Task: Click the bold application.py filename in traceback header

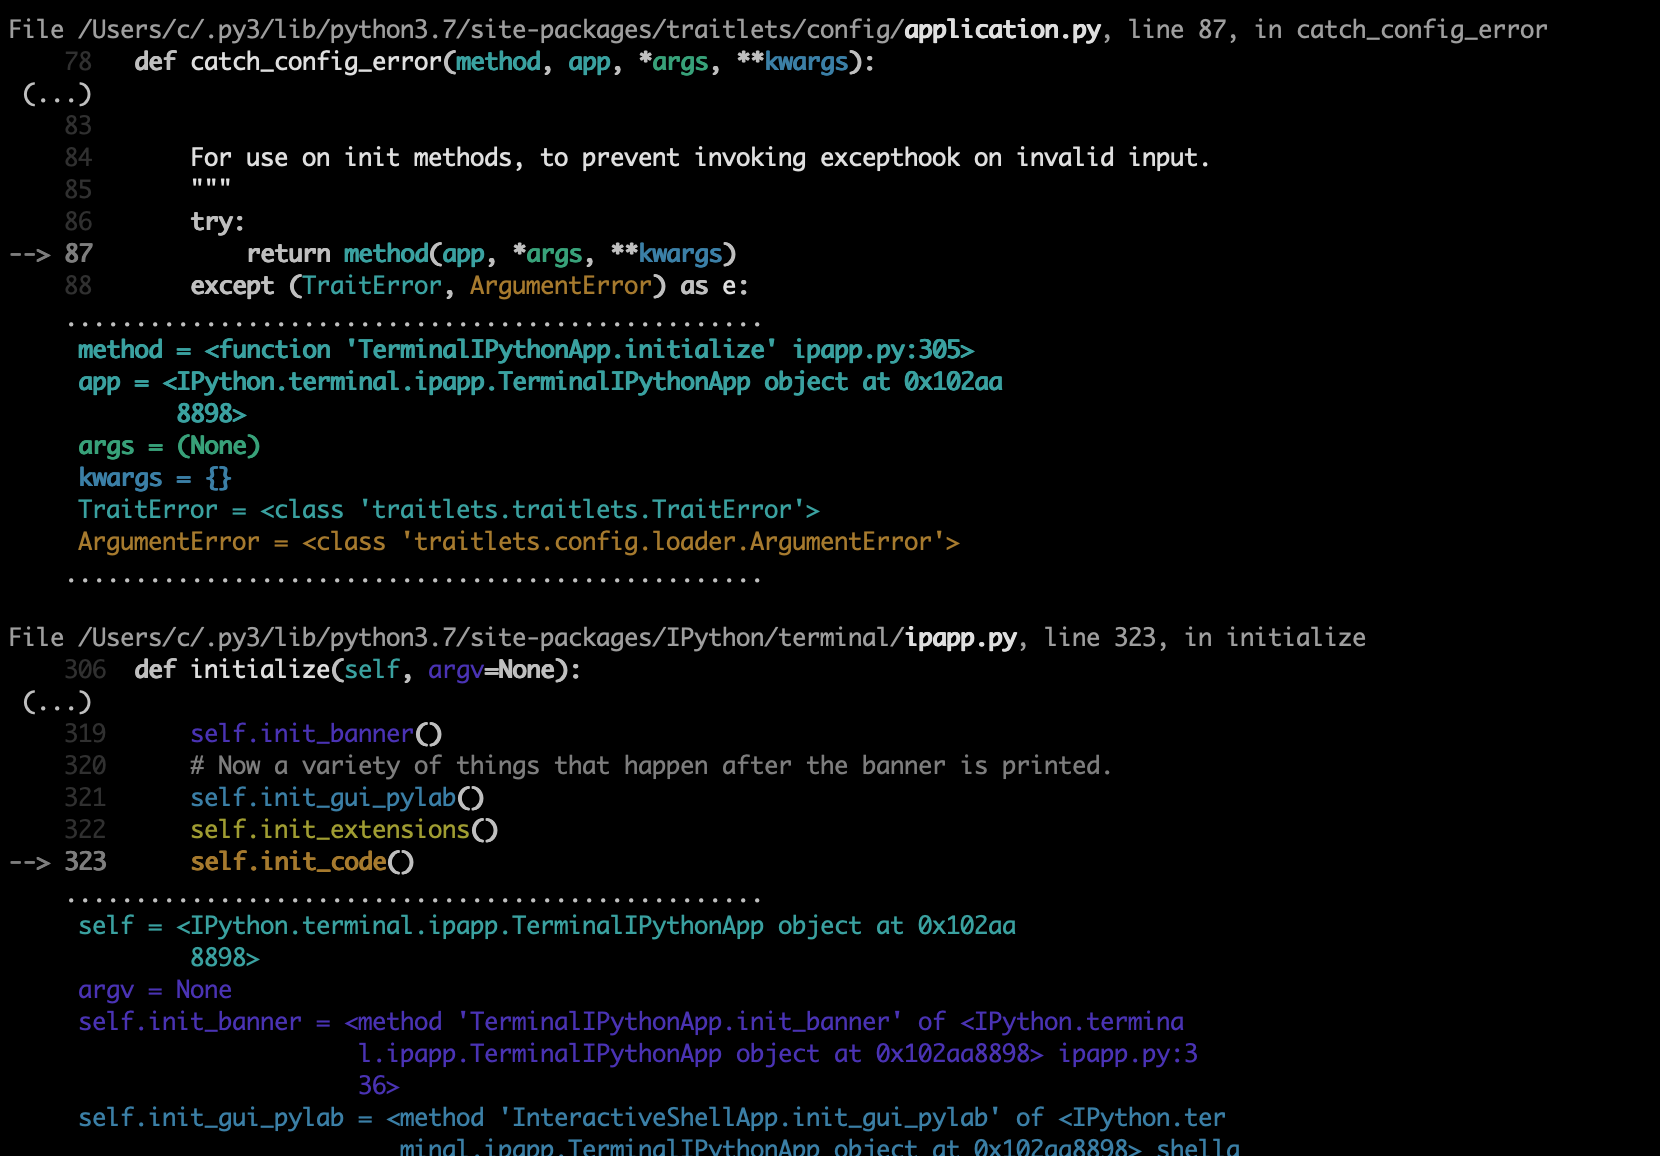Action: (x=1002, y=30)
